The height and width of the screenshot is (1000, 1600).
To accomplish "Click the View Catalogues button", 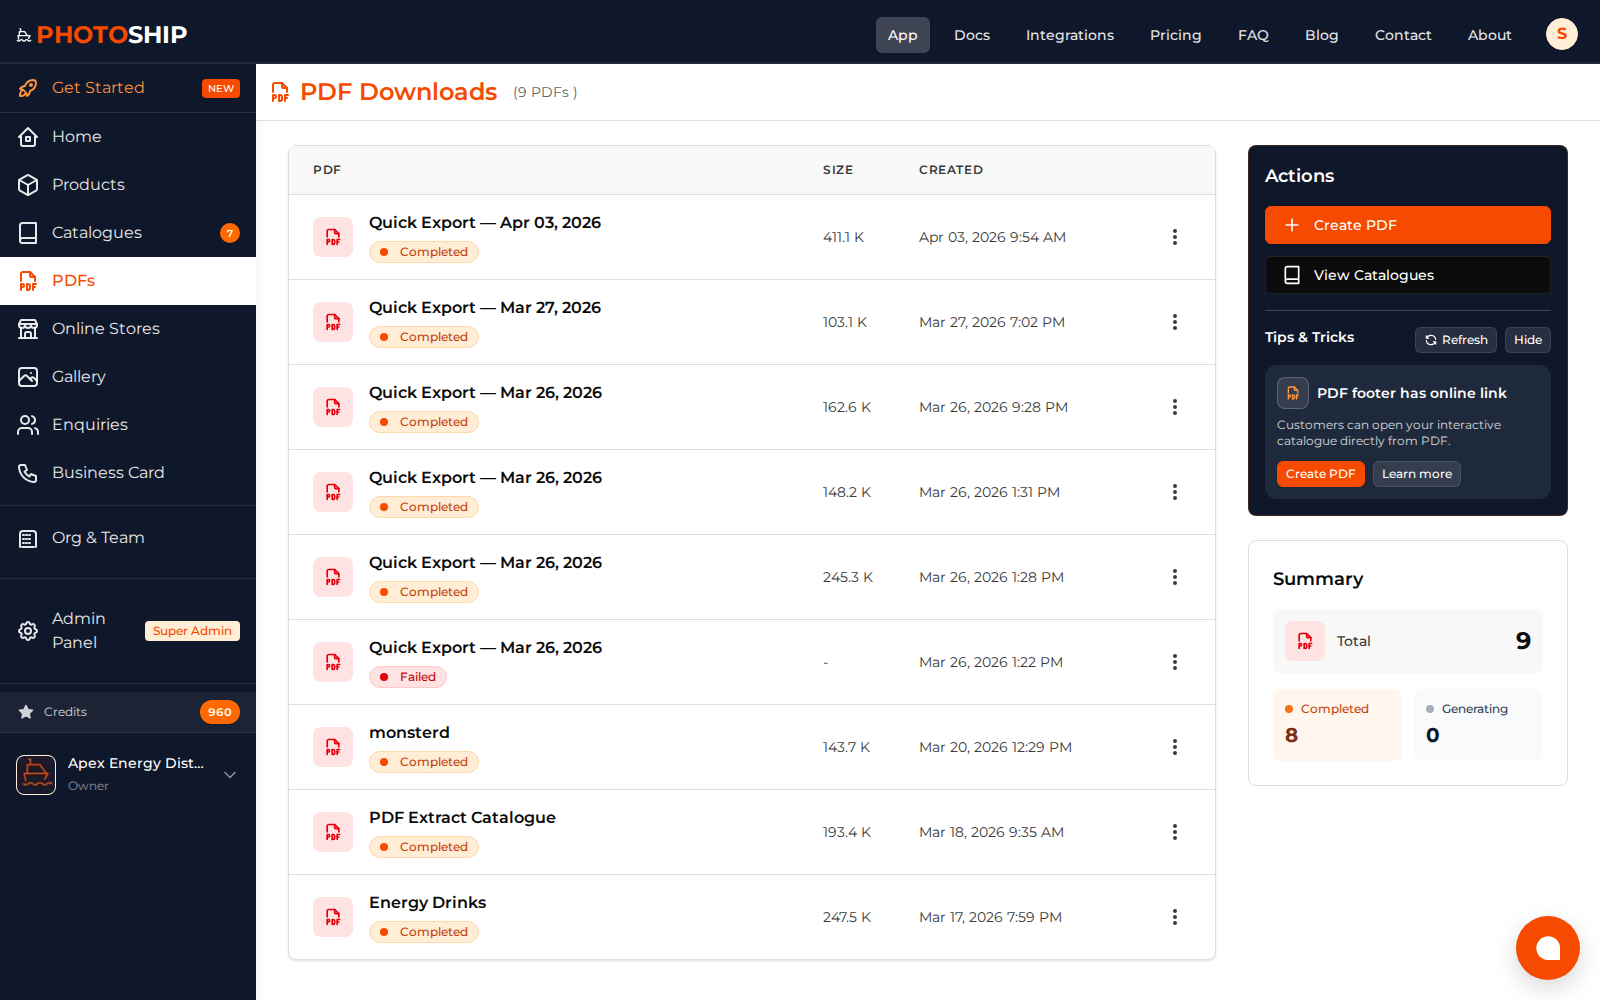I will click(1407, 275).
